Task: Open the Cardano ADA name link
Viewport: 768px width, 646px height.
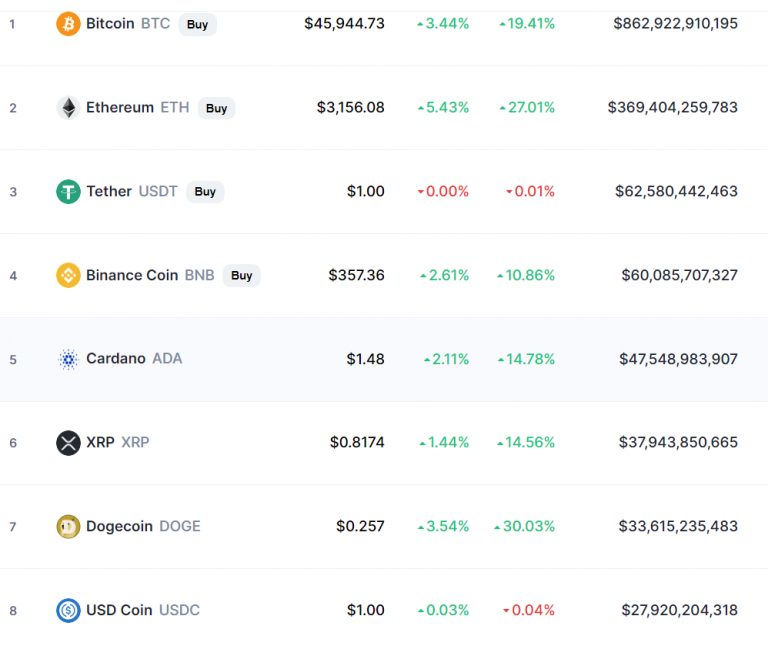Action: (133, 359)
